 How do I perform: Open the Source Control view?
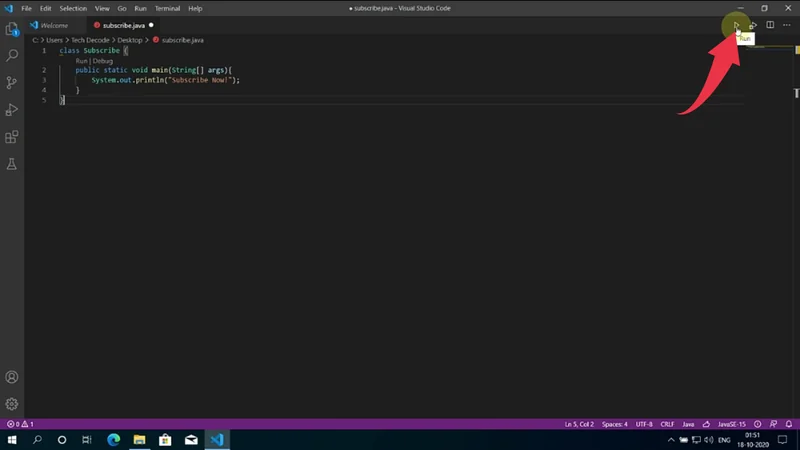pos(12,83)
